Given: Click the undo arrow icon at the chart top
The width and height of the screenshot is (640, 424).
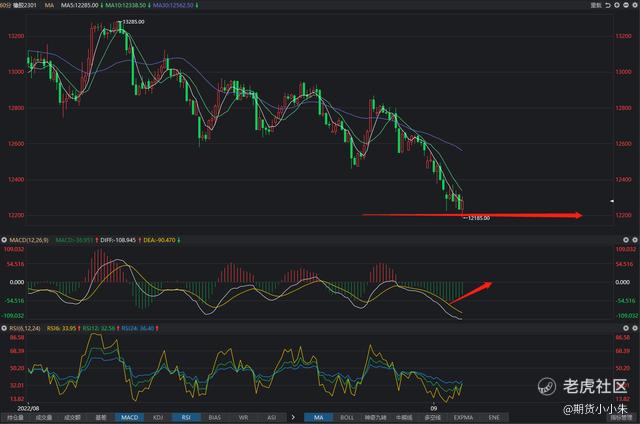Looking at the screenshot, I should point(608,5).
